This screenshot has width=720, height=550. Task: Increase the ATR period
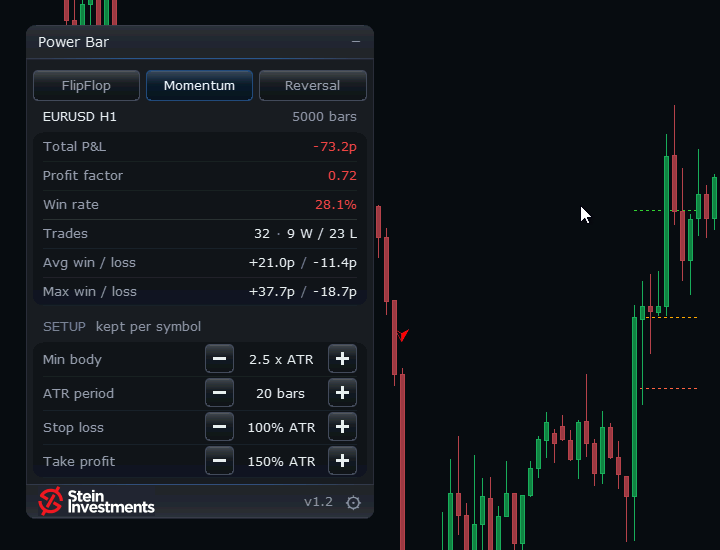coord(343,393)
